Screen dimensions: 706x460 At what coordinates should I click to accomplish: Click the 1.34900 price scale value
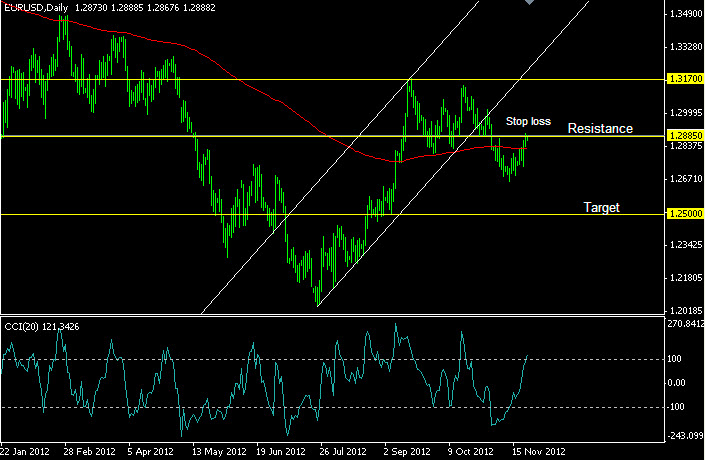pos(686,14)
